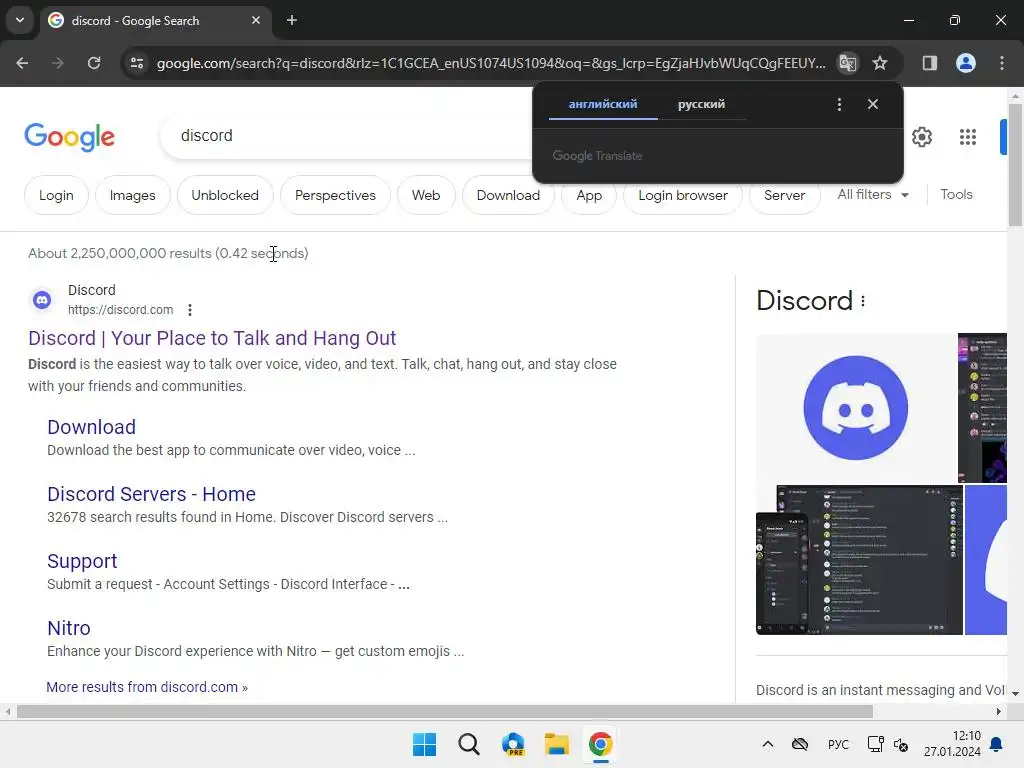Open the Discord Servers - Home sitelink
The image size is (1024, 768).
coord(152,494)
